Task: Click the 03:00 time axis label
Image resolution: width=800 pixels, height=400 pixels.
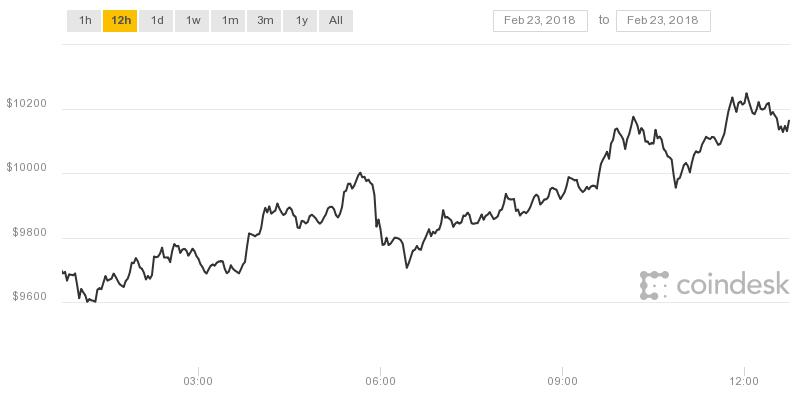Action: (198, 381)
